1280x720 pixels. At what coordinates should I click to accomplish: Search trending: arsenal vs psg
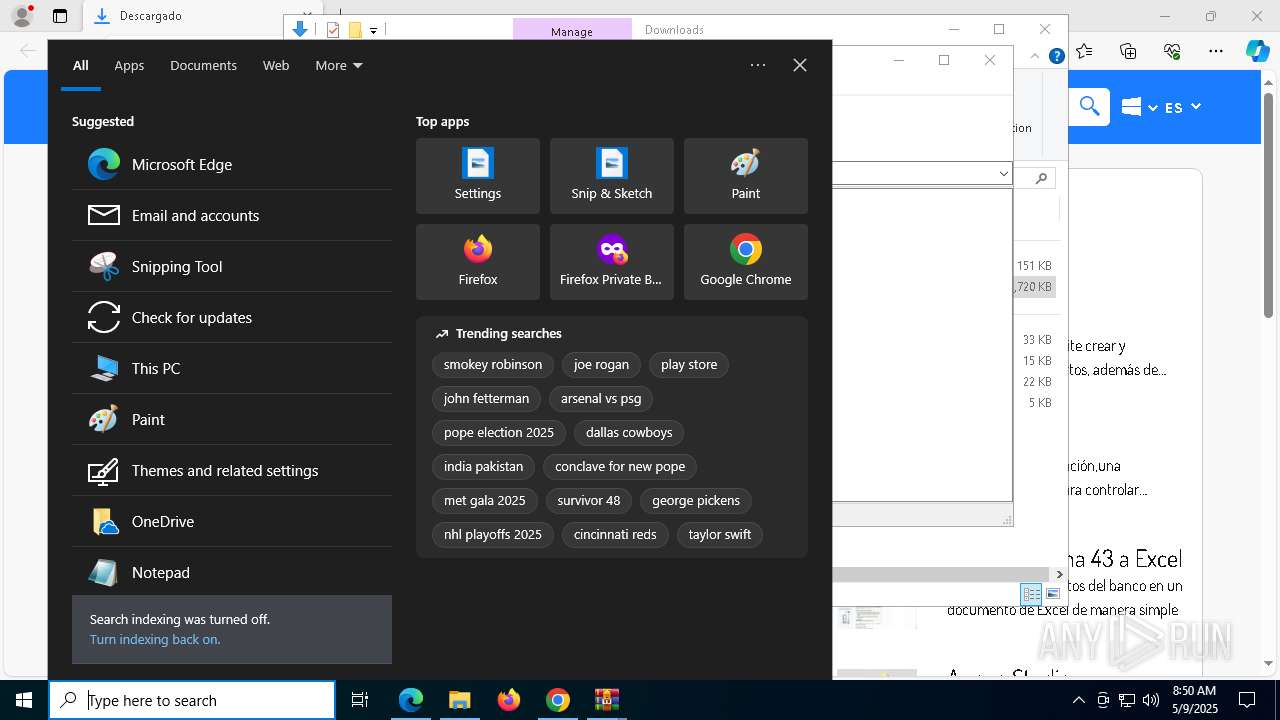coord(601,398)
